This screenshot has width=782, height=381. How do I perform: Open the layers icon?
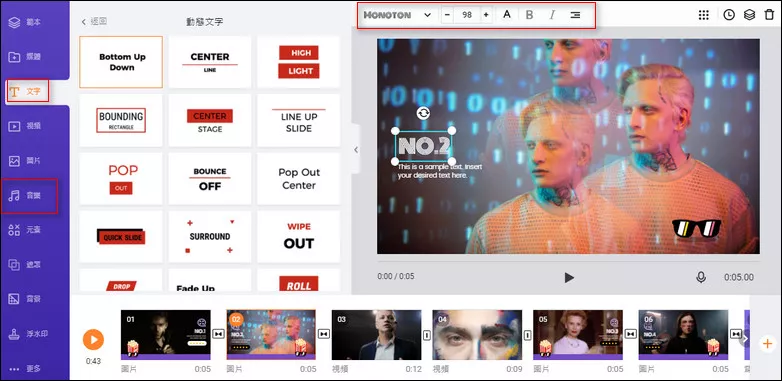tap(749, 15)
